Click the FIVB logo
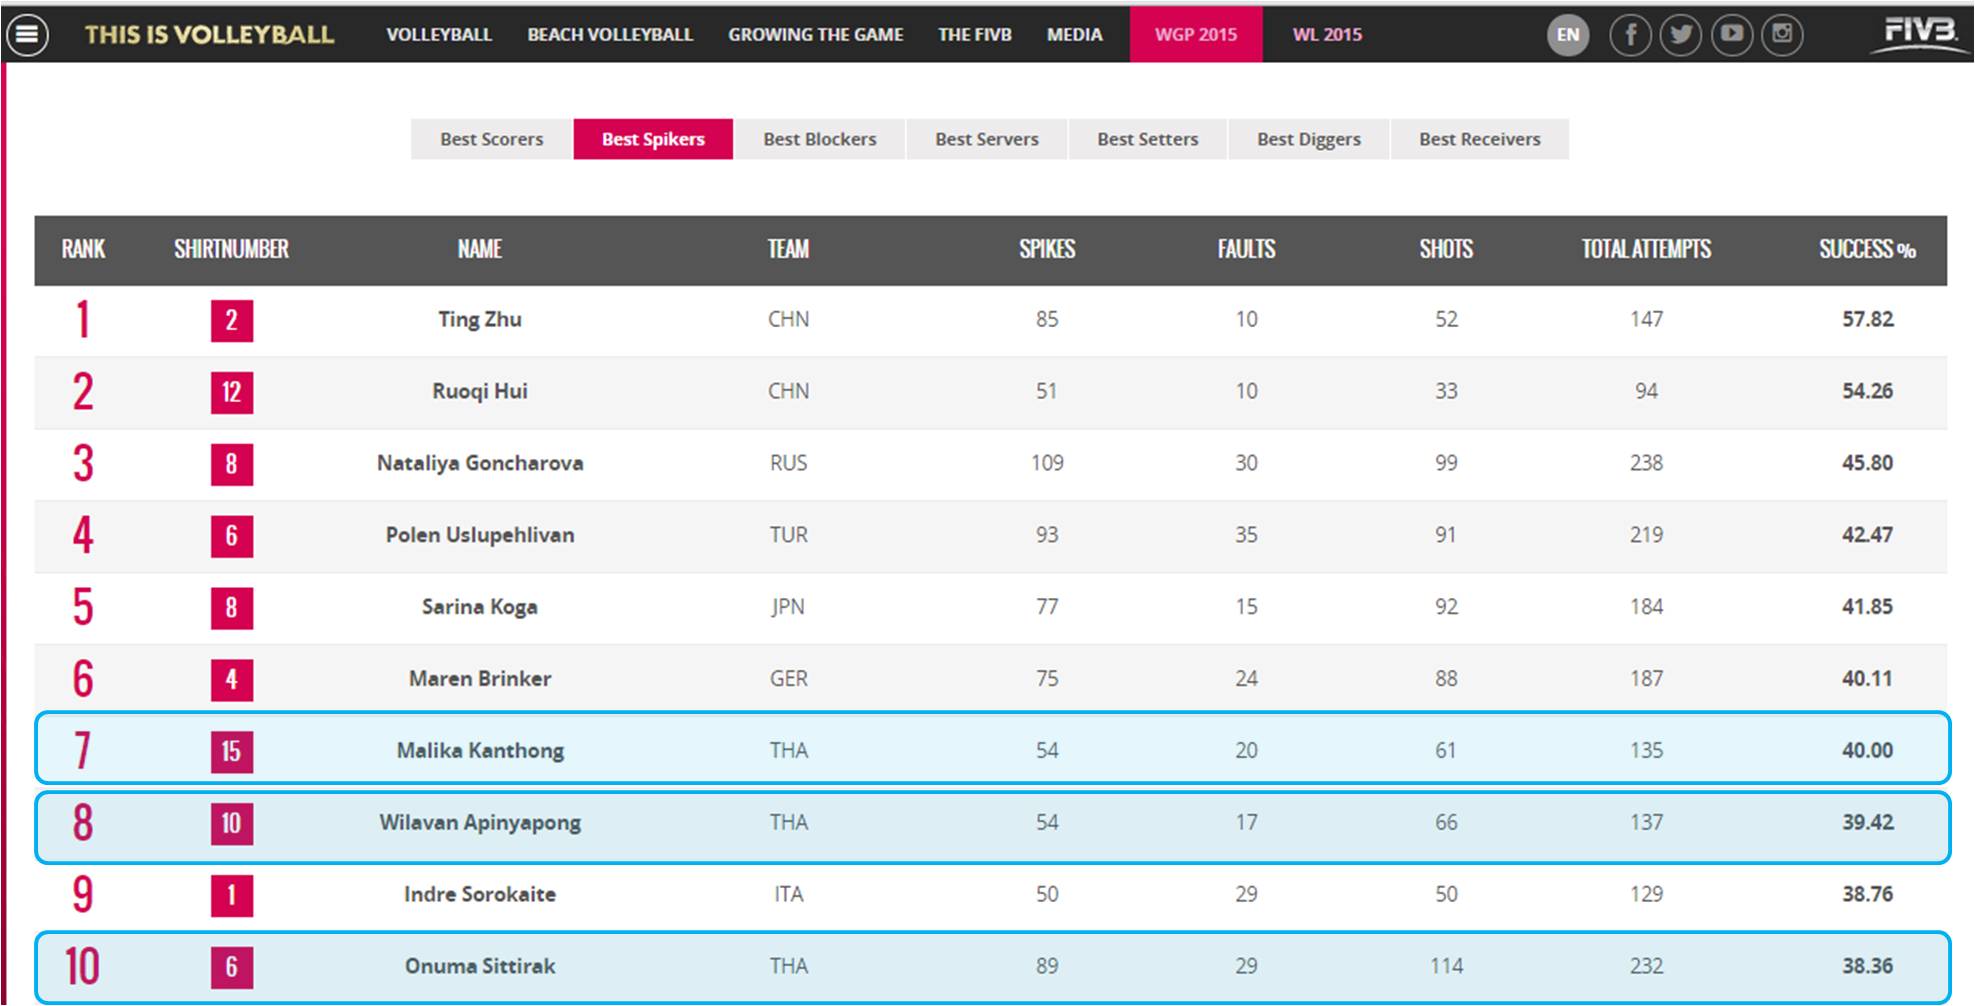The width and height of the screenshot is (1975, 1006). coord(1918,32)
